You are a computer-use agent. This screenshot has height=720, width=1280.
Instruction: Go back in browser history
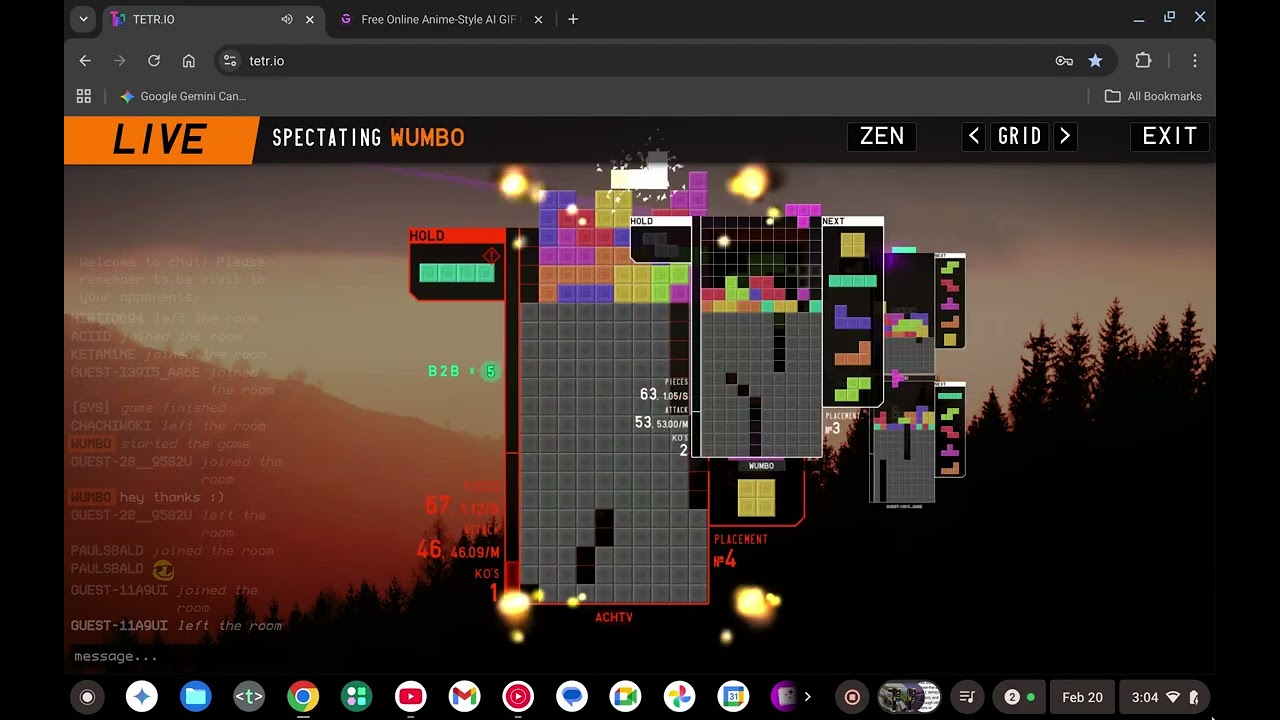pos(85,61)
